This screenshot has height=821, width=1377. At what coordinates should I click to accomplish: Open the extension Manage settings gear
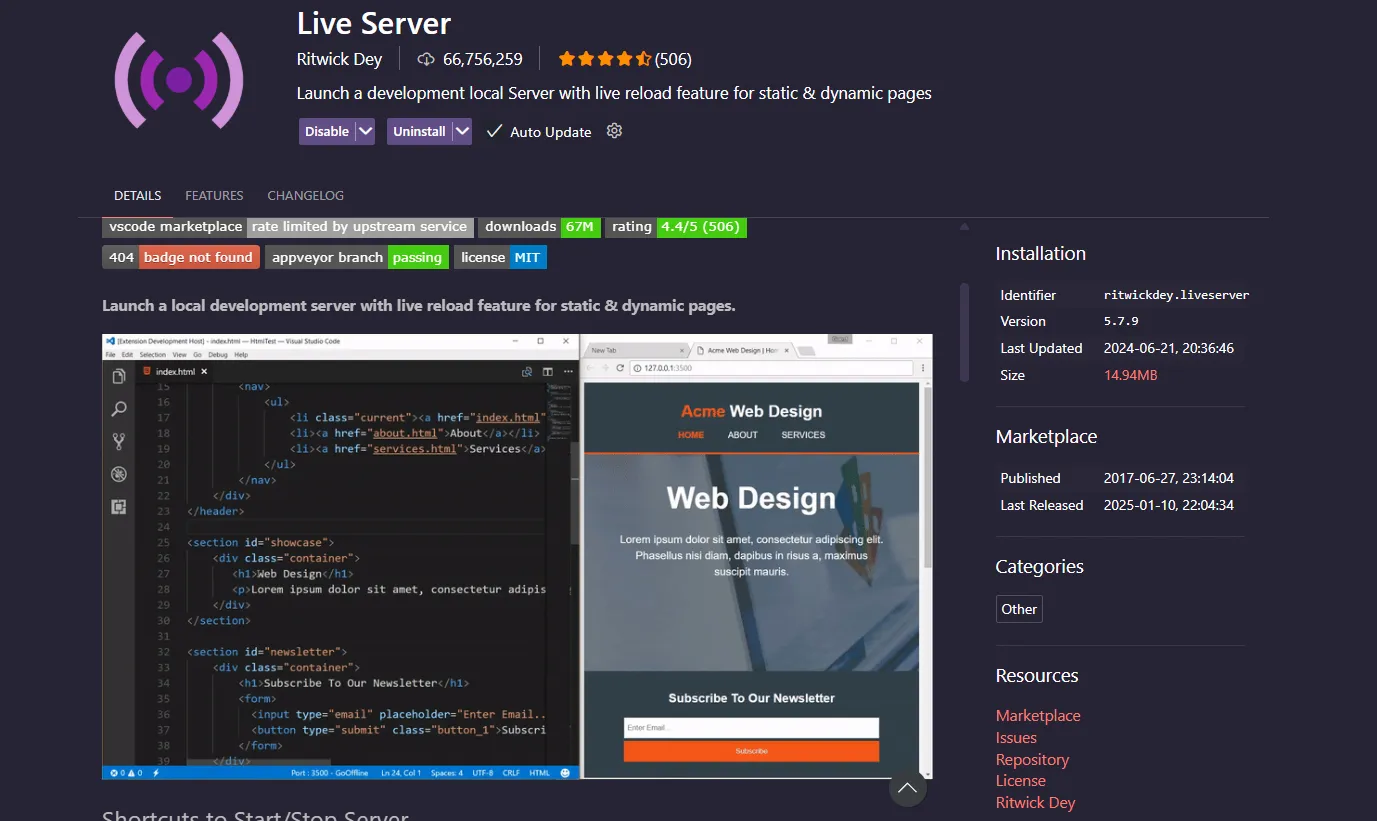tap(613, 131)
